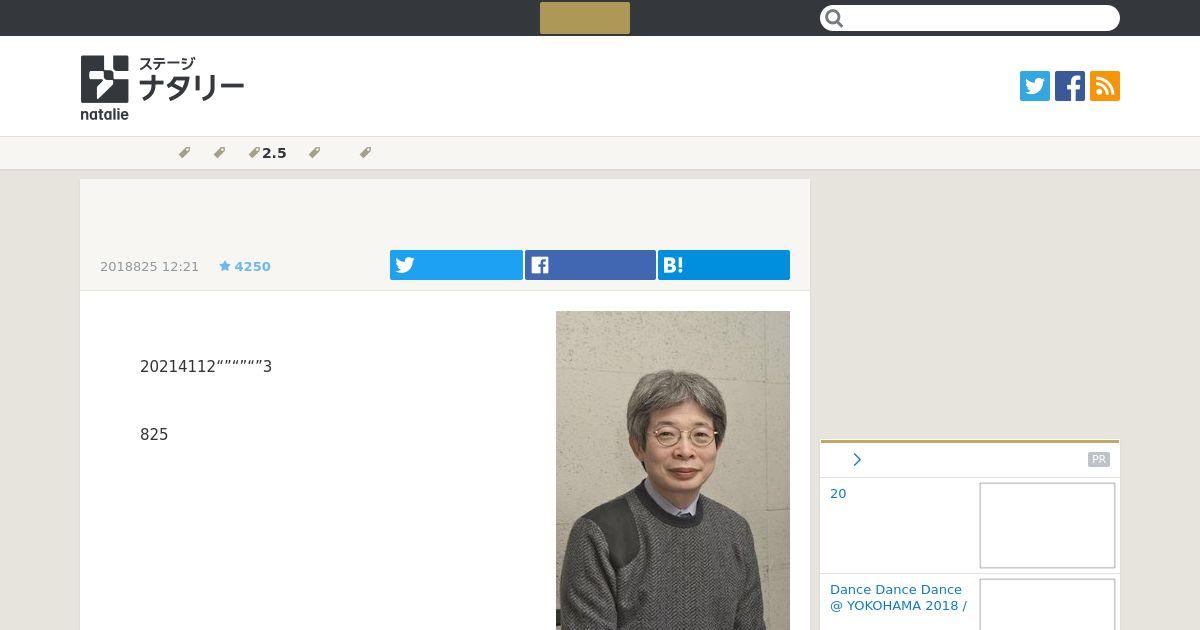1200x630 pixels.
Task: Click the star count 4250
Action: tap(245, 266)
